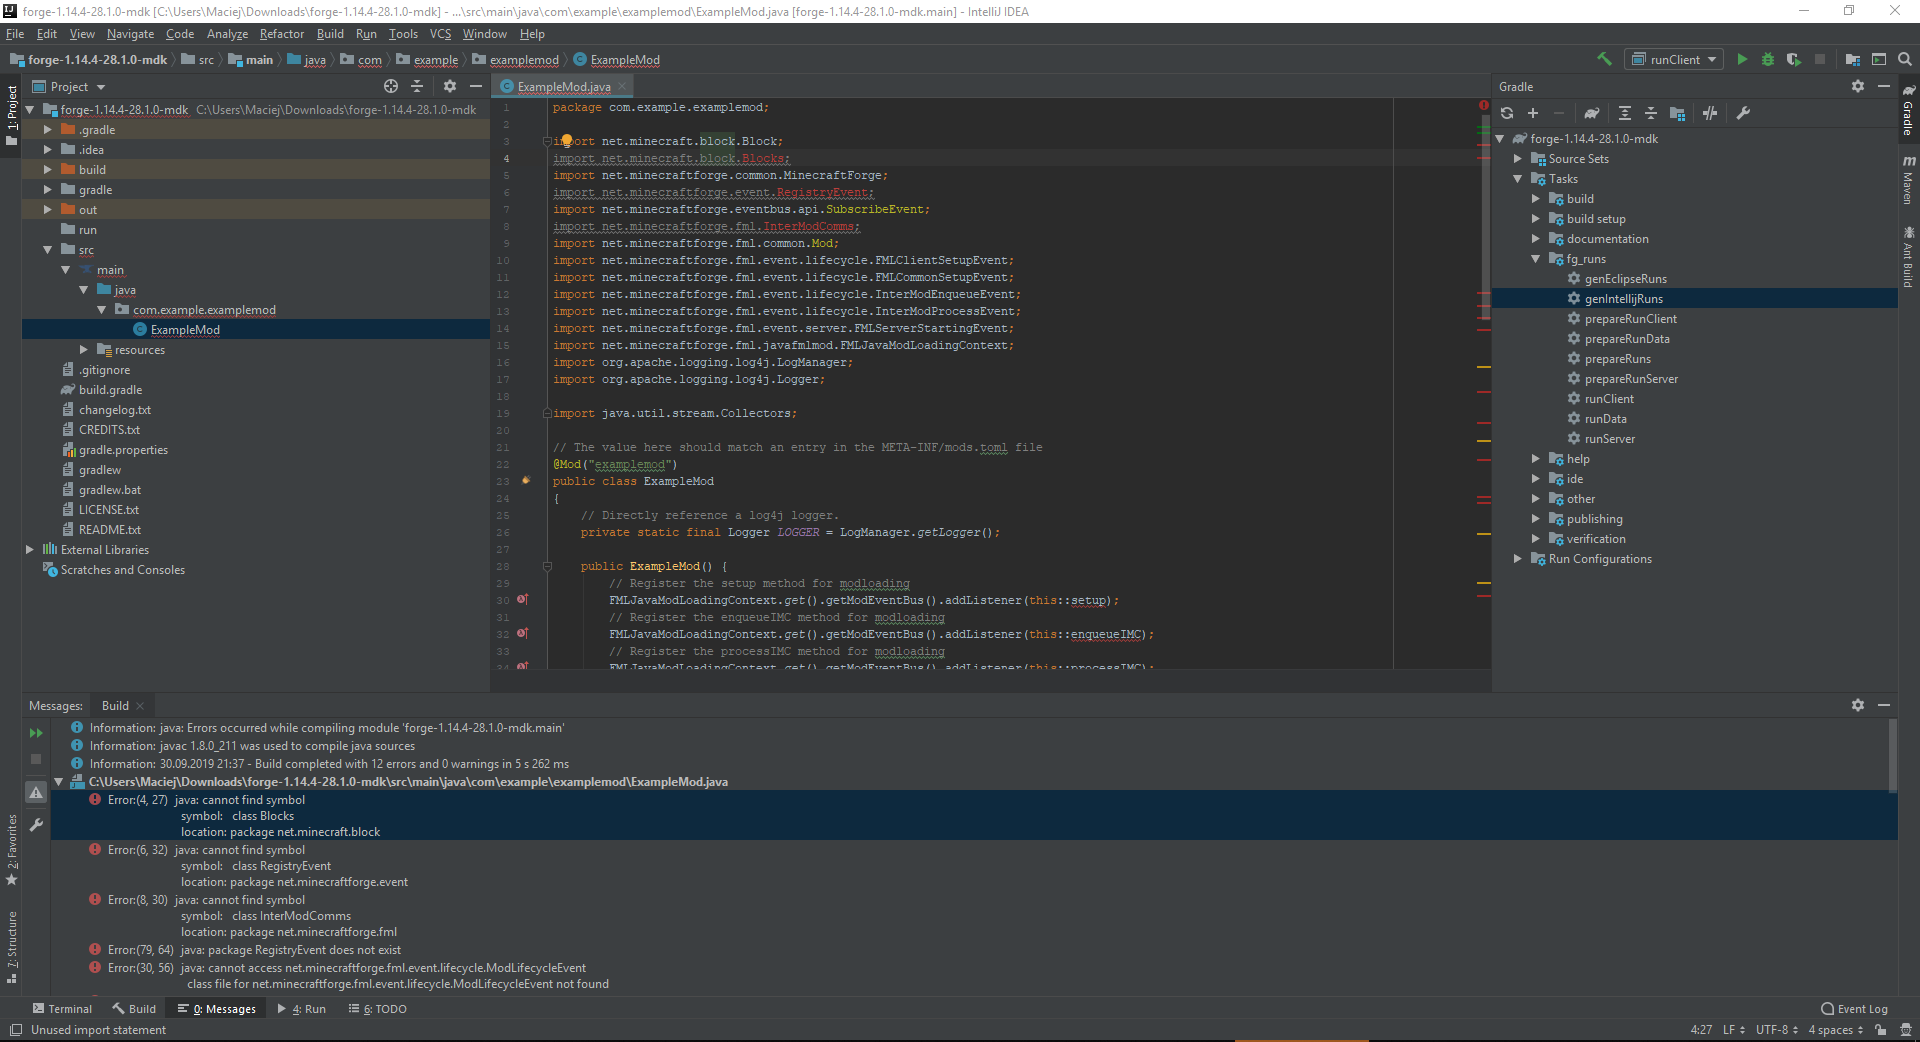Execute Gradle task elephant icon
1920x1042 pixels.
[x=1592, y=113]
